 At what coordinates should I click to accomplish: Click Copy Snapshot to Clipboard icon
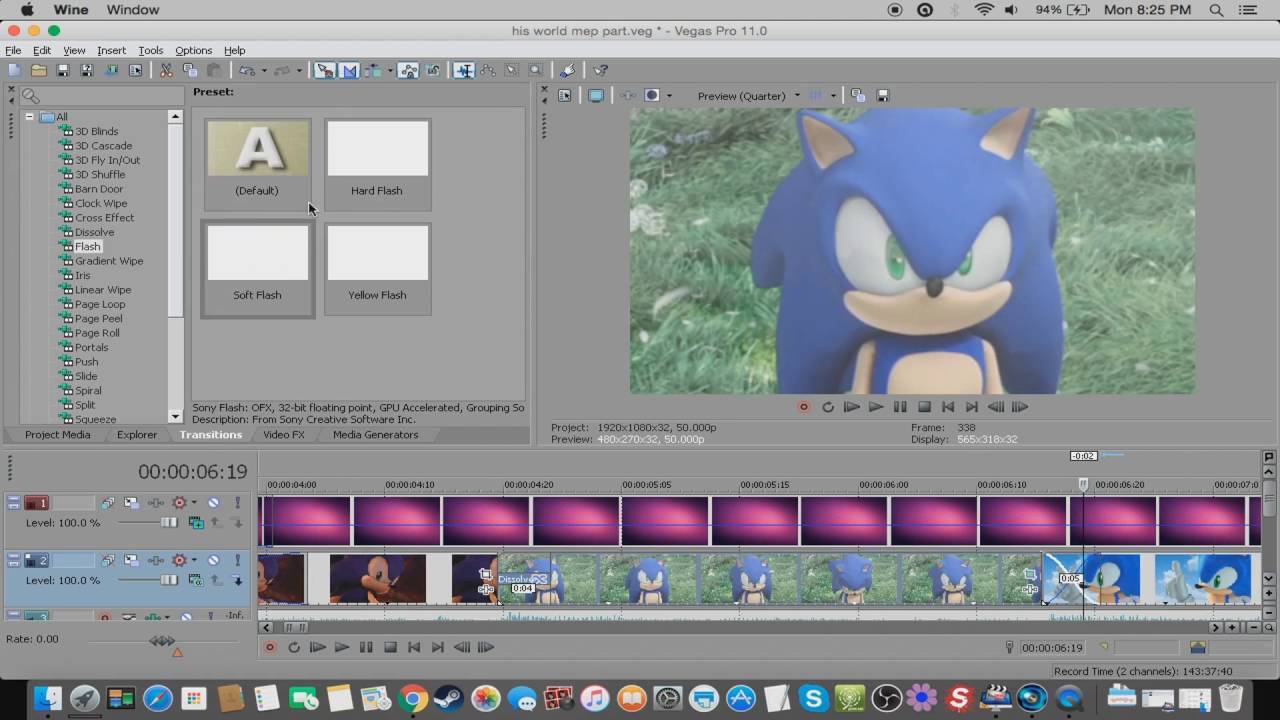click(x=858, y=96)
